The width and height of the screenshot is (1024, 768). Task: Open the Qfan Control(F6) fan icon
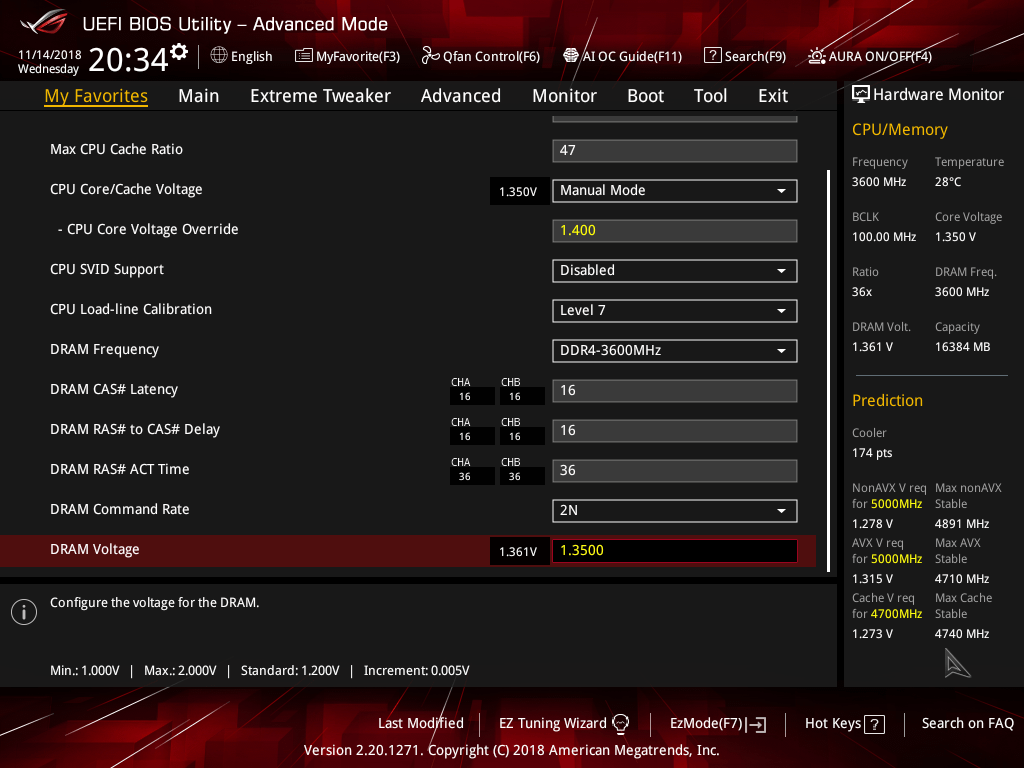coord(430,56)
